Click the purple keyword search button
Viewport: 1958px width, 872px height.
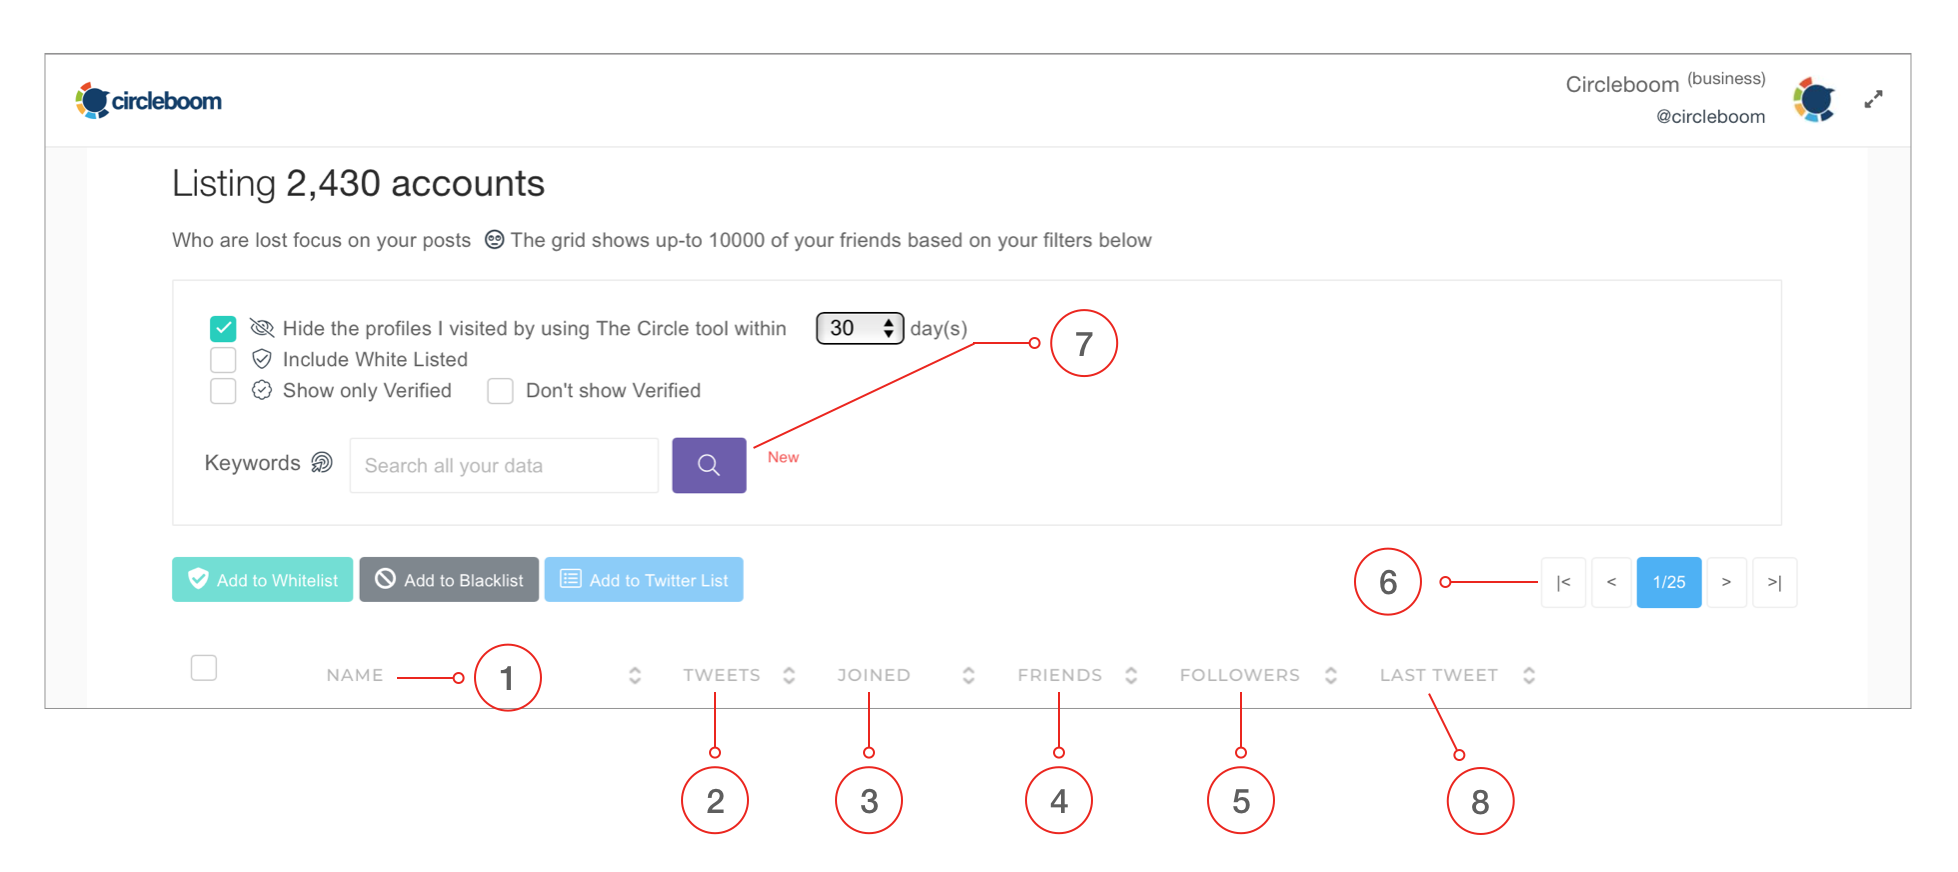(x=709, y=465)
